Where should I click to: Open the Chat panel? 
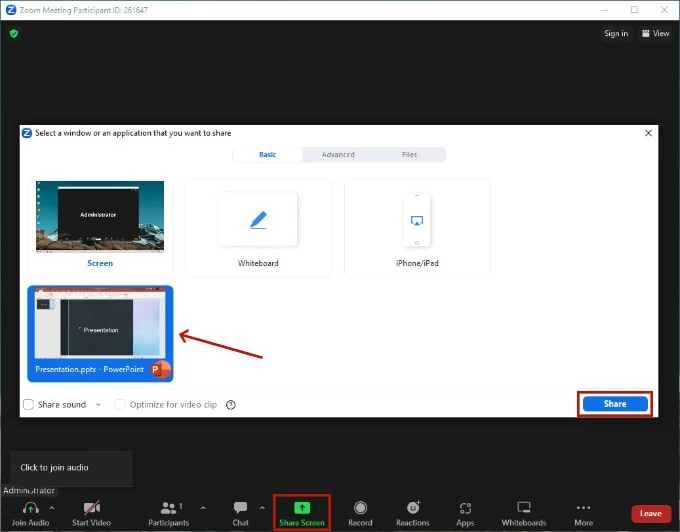[x=240, y=508]
